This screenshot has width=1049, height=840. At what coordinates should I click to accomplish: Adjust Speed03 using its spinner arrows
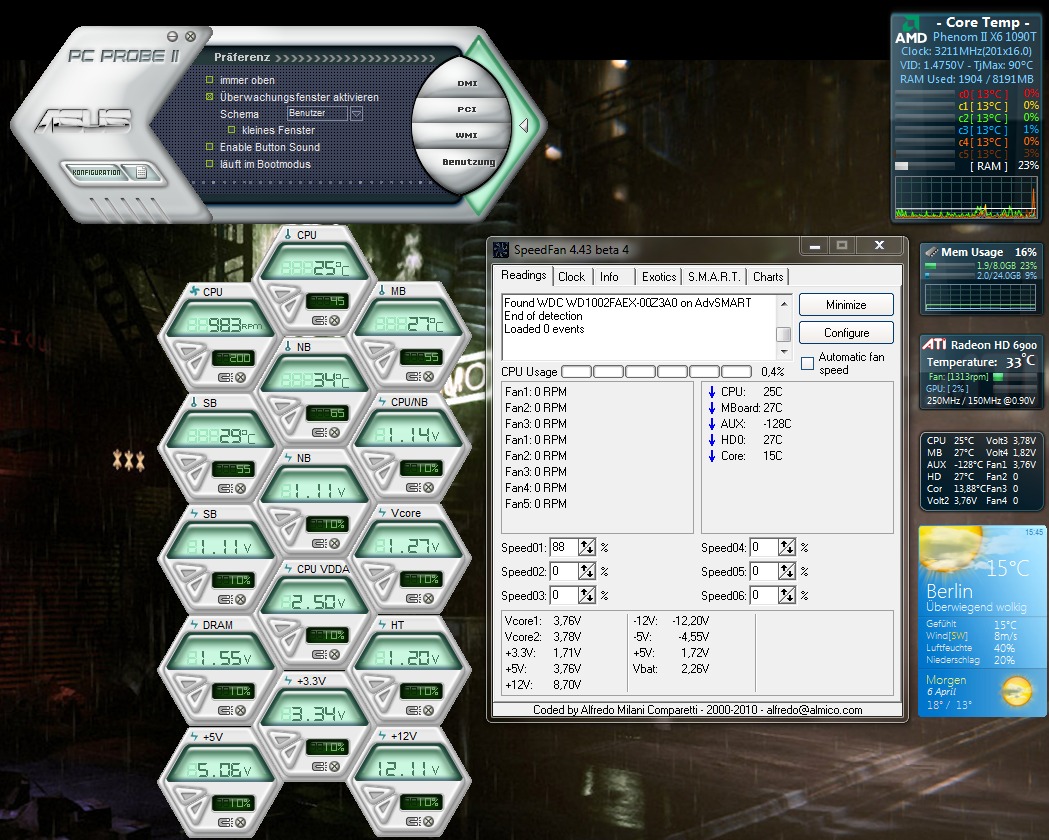(x=587, y=596)
